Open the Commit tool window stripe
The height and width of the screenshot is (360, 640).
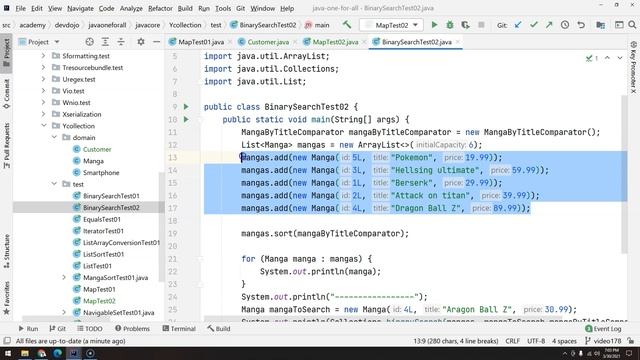7,94
